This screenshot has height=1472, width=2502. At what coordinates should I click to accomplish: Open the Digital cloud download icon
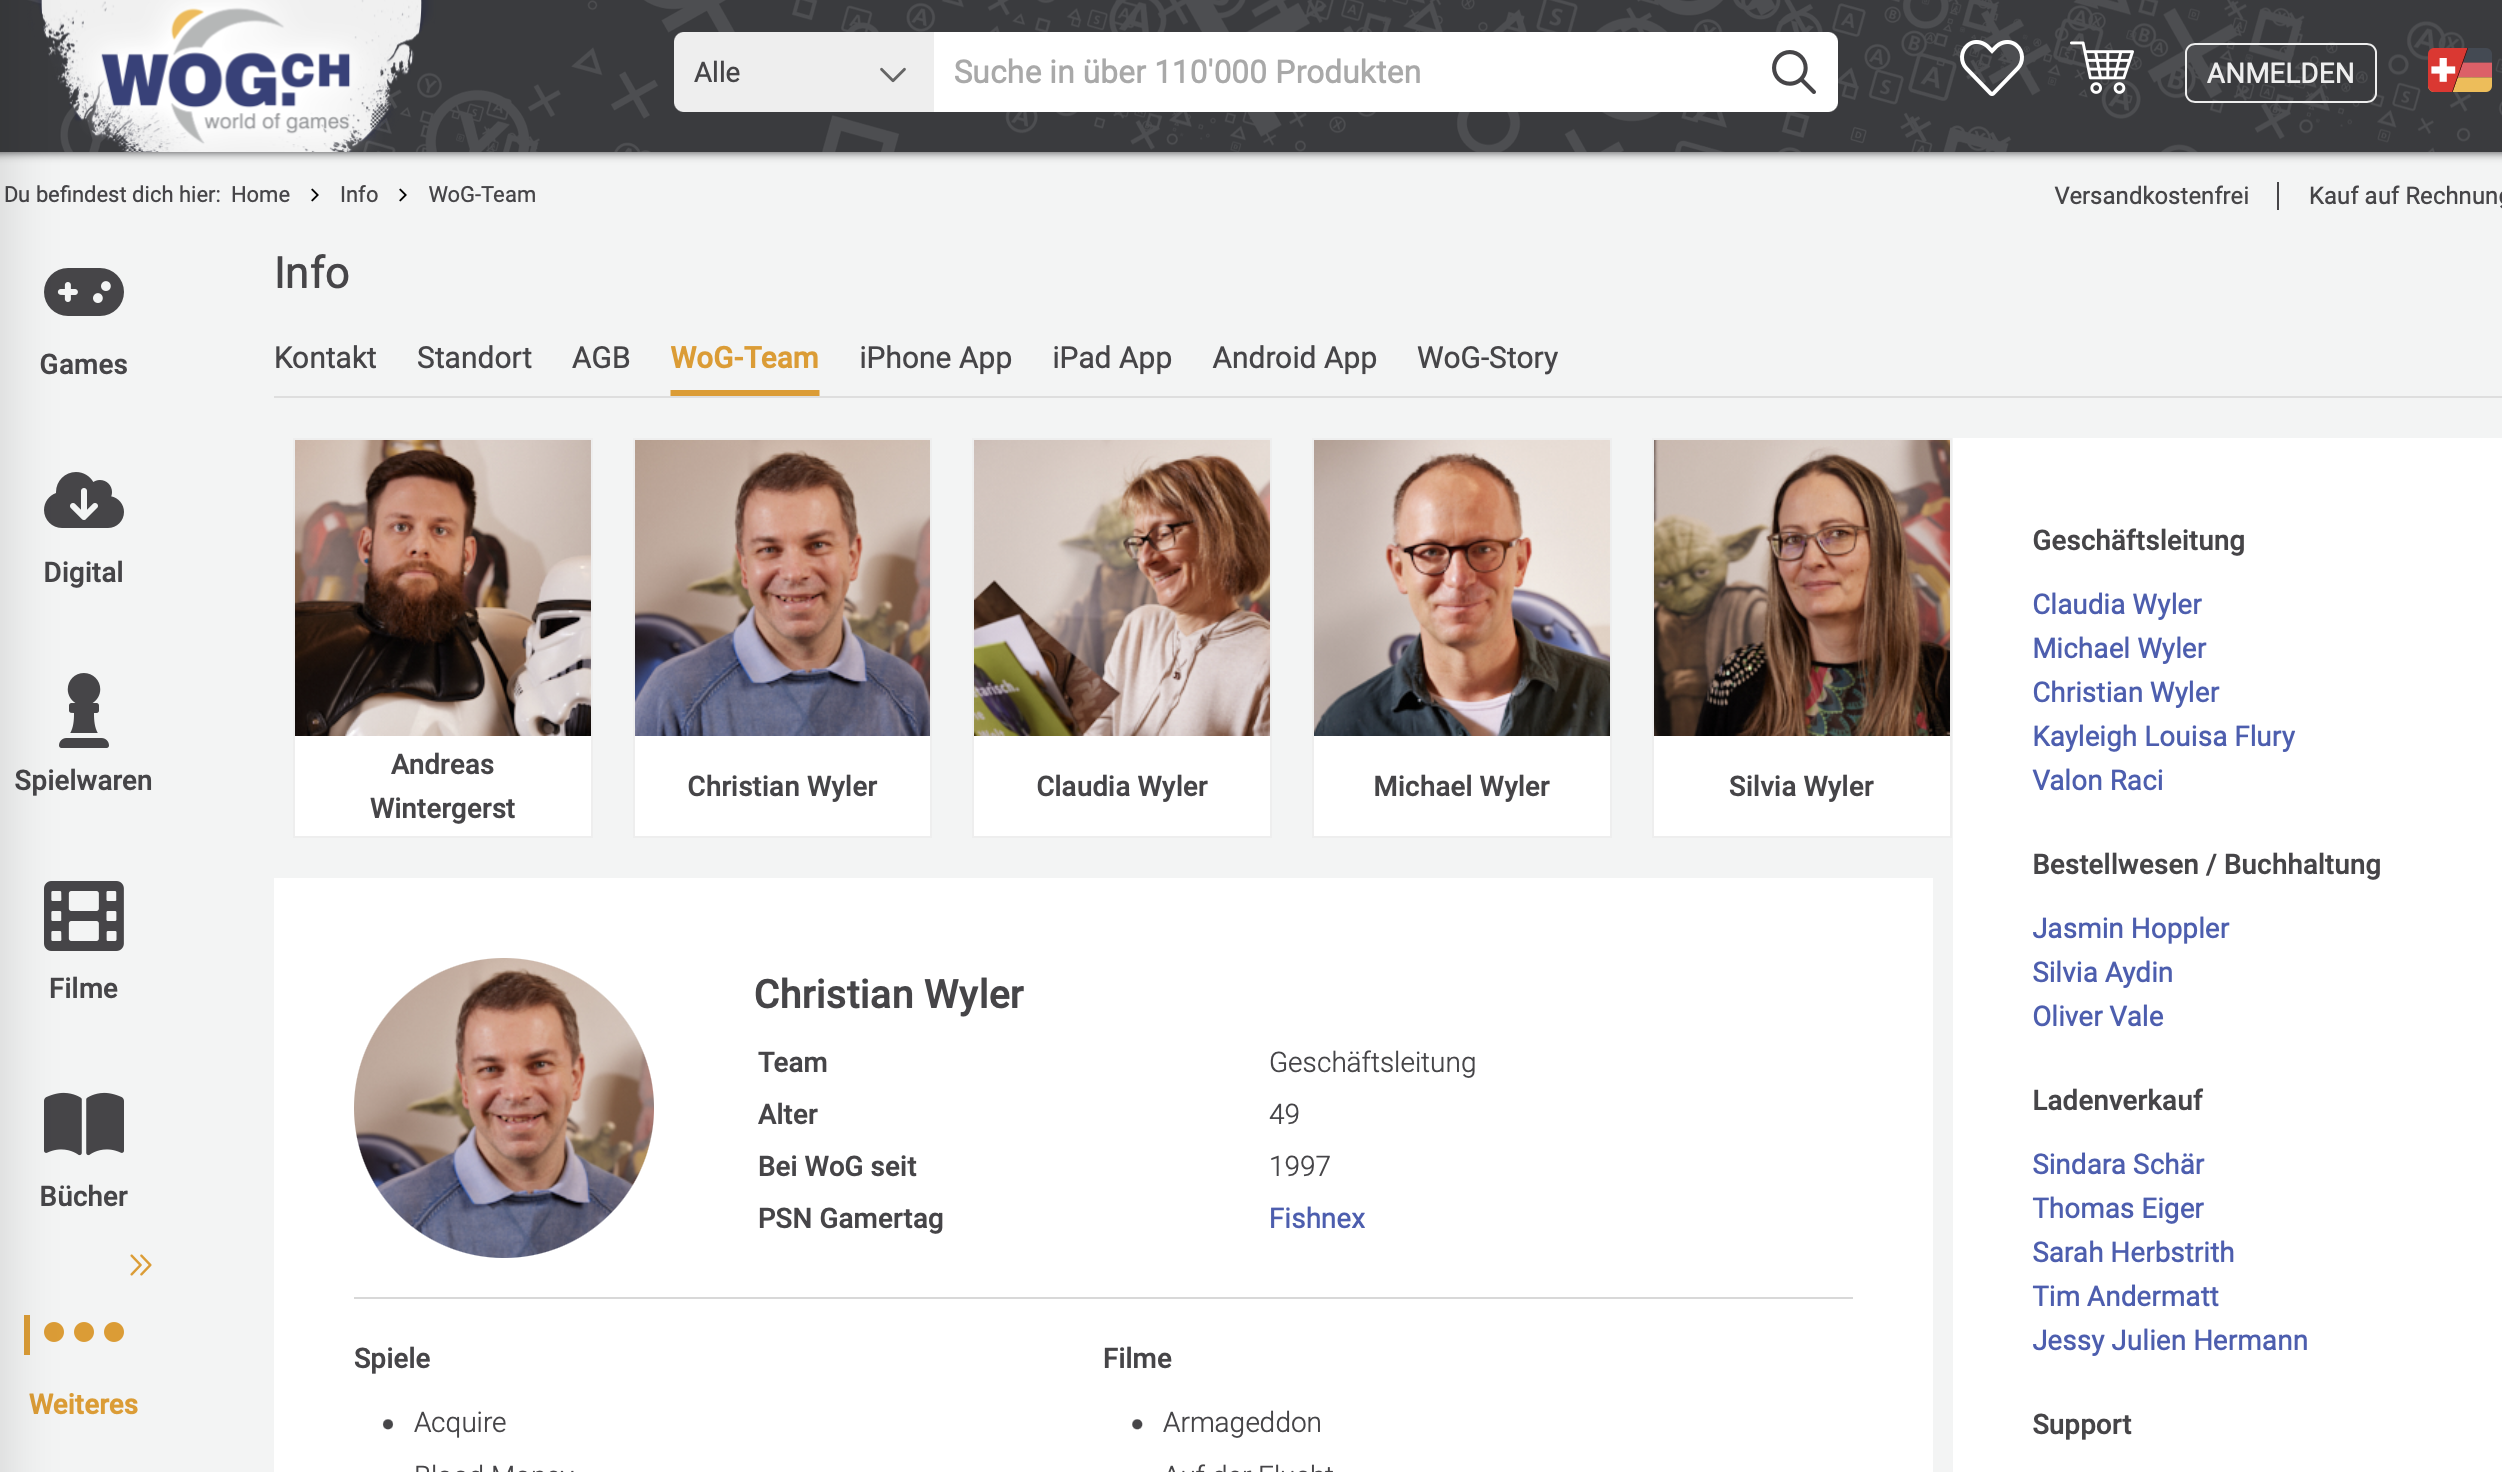point(84,500)
